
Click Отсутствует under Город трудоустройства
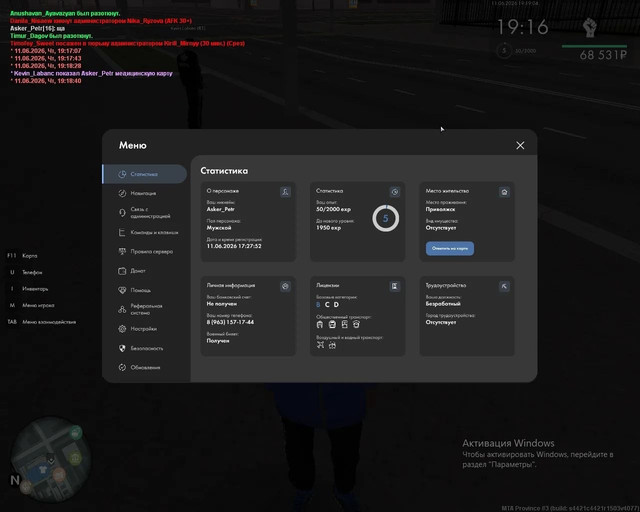click(441, 322)
